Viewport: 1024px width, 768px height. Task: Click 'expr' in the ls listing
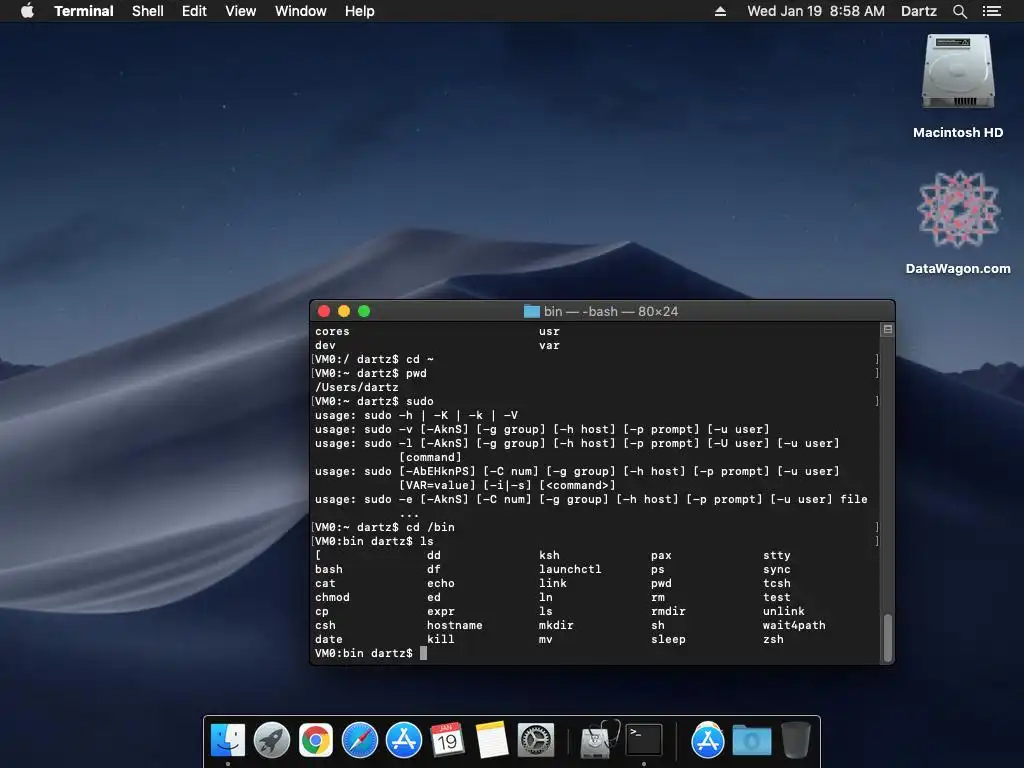441,611
